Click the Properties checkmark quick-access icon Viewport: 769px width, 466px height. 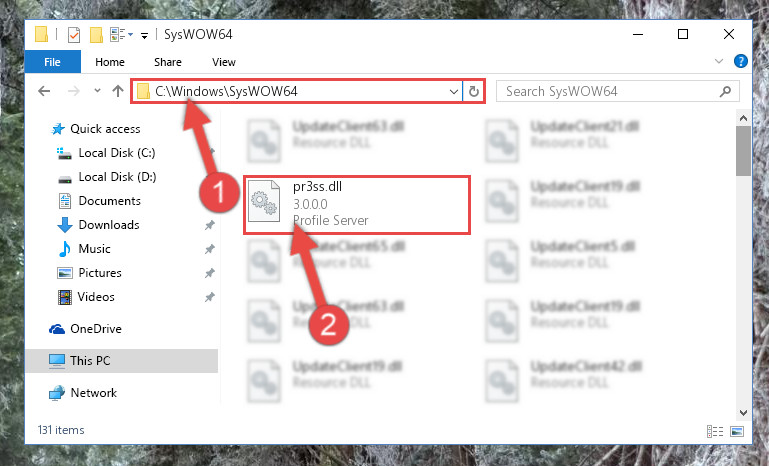(x=74, y=35)
